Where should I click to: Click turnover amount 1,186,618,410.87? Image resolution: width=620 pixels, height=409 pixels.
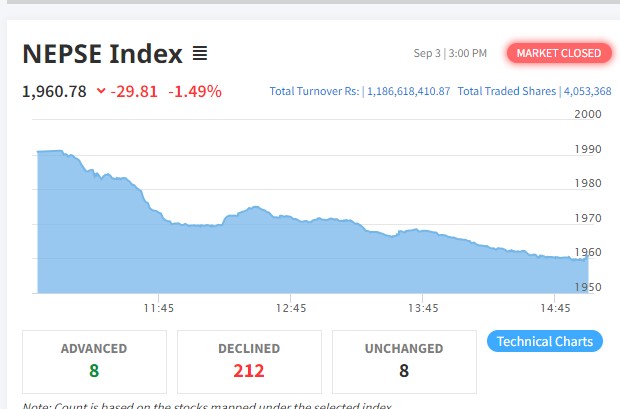point(408,92)
